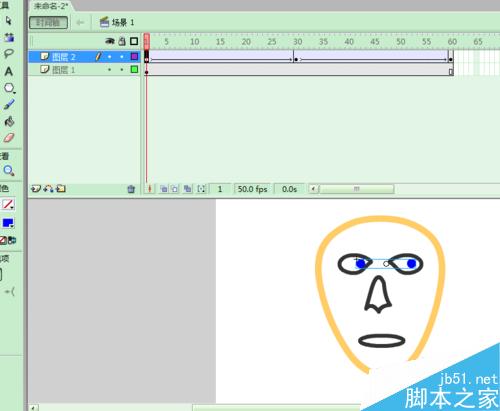Click frame 15 on the timeline ruler
Screen dimensions: 500x411
click(220, 42)
